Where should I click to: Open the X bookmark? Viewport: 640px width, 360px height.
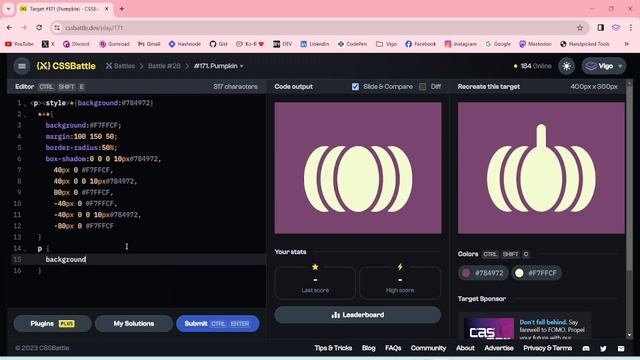48,44
